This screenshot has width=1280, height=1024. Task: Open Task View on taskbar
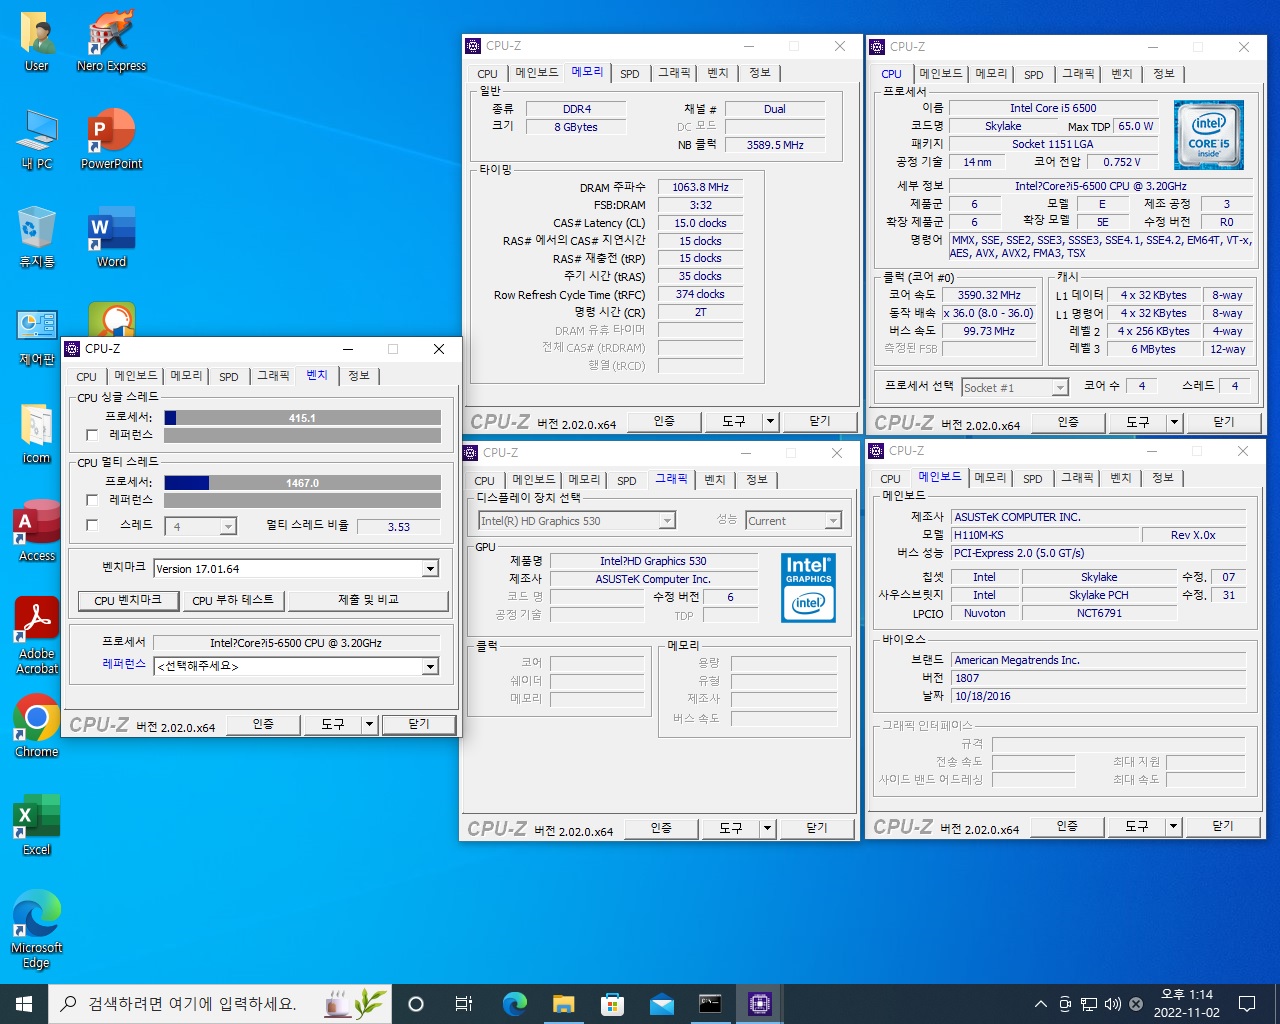464,1004
